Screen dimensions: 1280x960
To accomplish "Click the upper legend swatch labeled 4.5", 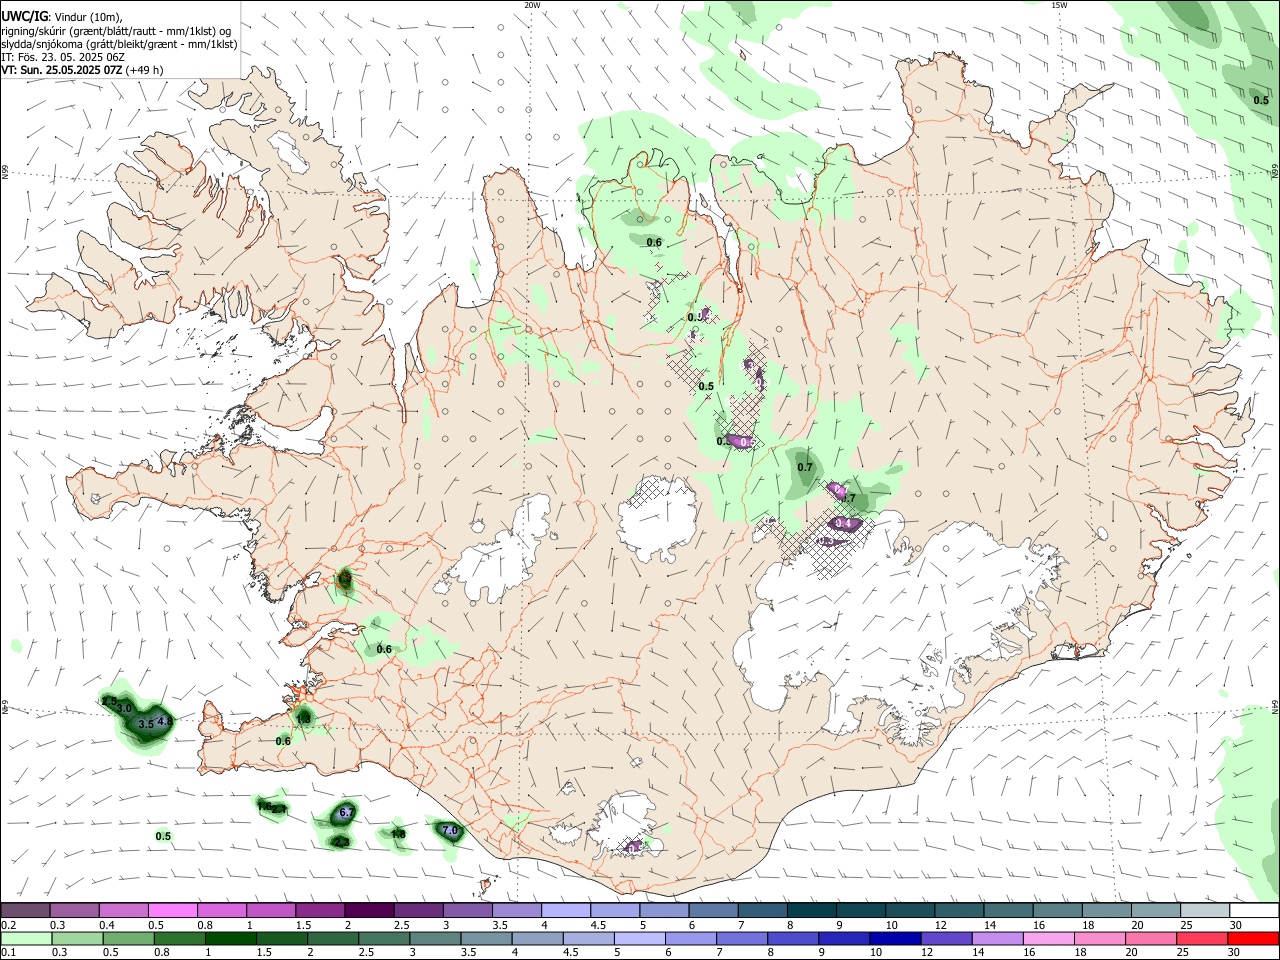I will click(615, 911).
